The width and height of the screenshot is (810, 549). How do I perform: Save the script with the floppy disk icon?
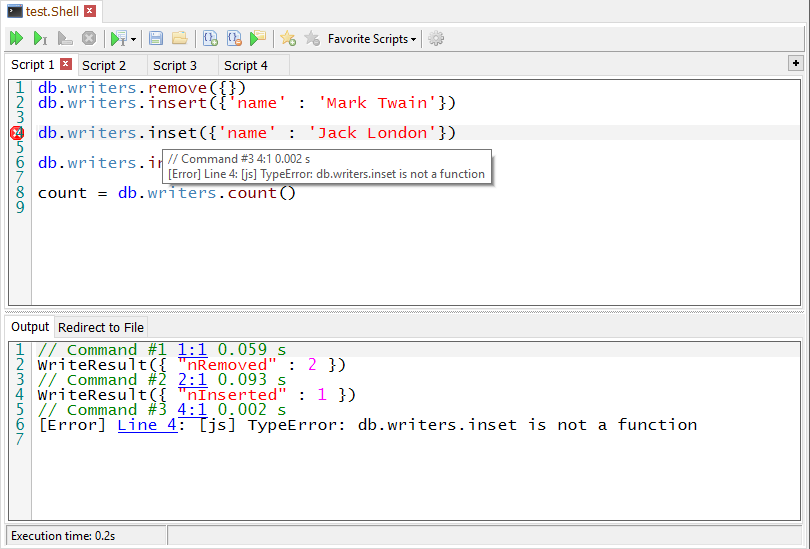(x=156, y=39)
